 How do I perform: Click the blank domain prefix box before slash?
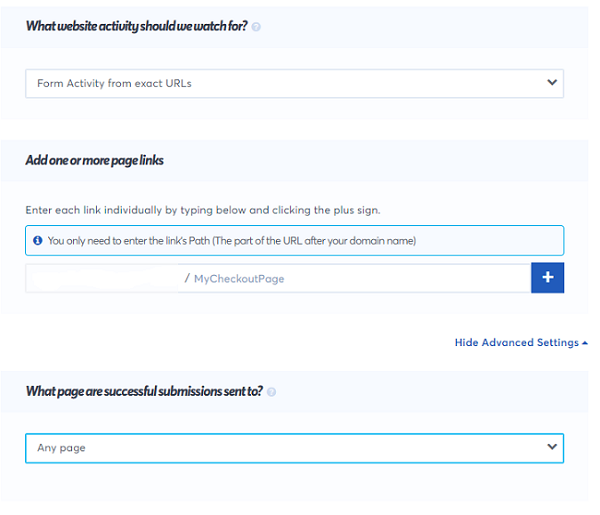pyautogui.click(x=103, y=278)
